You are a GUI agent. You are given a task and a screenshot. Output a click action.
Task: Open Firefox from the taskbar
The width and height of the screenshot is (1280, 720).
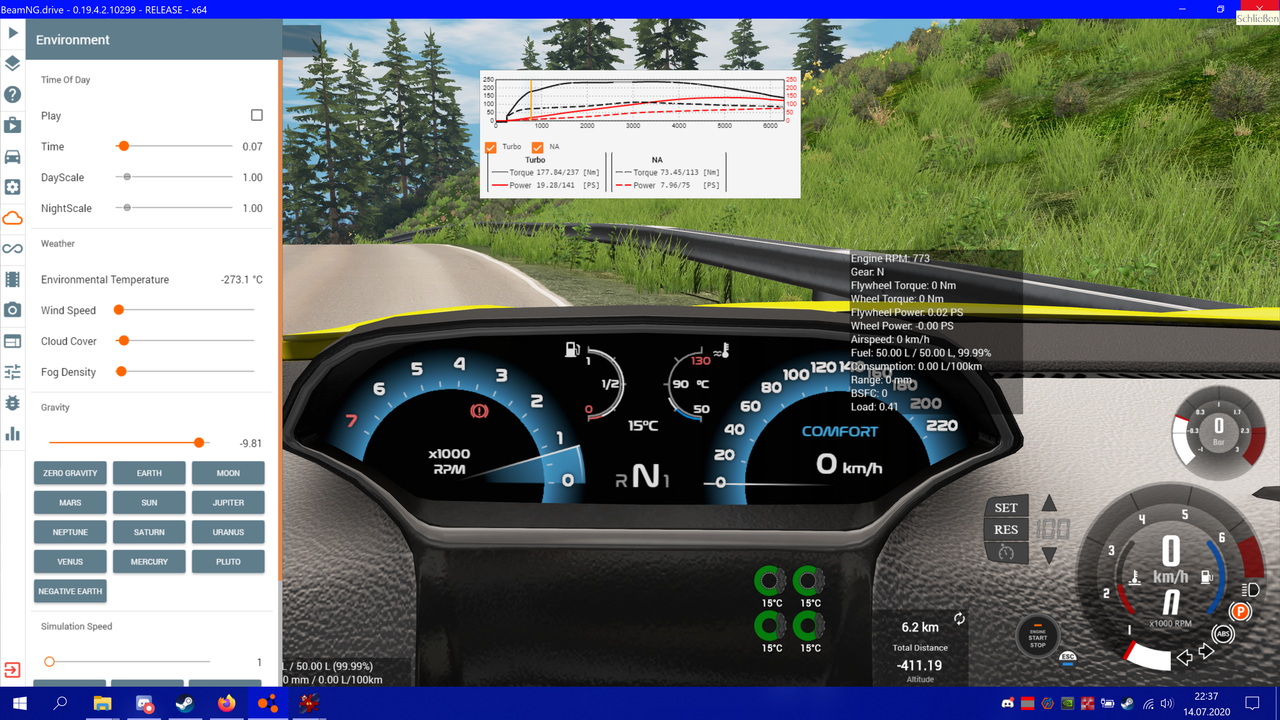[x=227, y=703]
